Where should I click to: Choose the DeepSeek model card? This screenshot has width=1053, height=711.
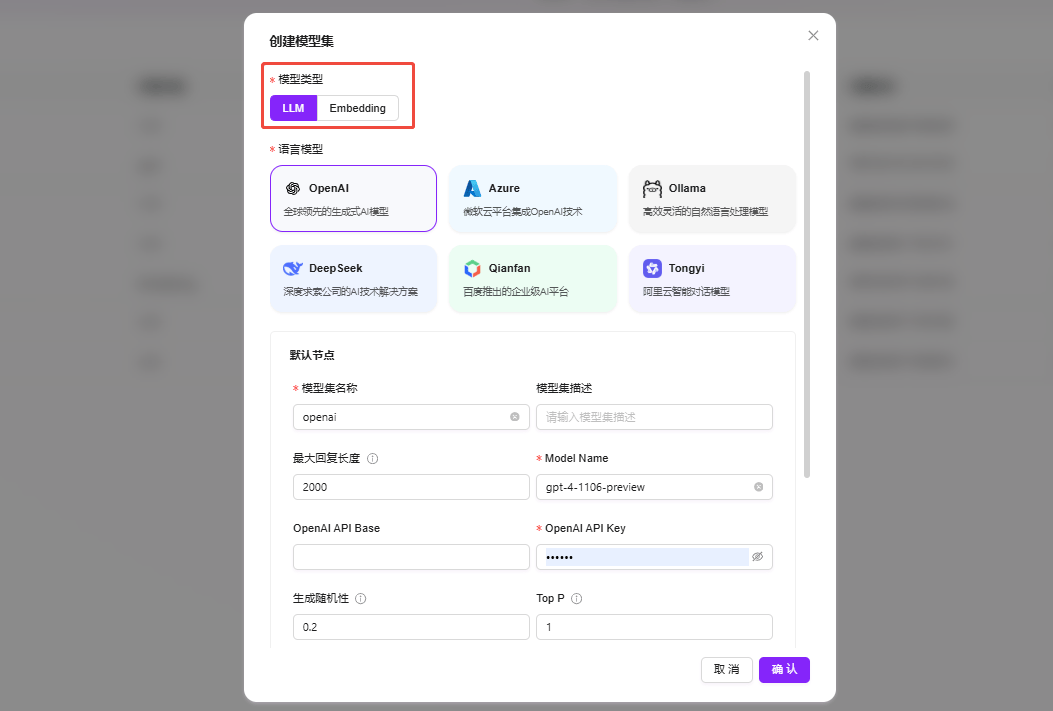pyautogui.click(x=353, y=279)
